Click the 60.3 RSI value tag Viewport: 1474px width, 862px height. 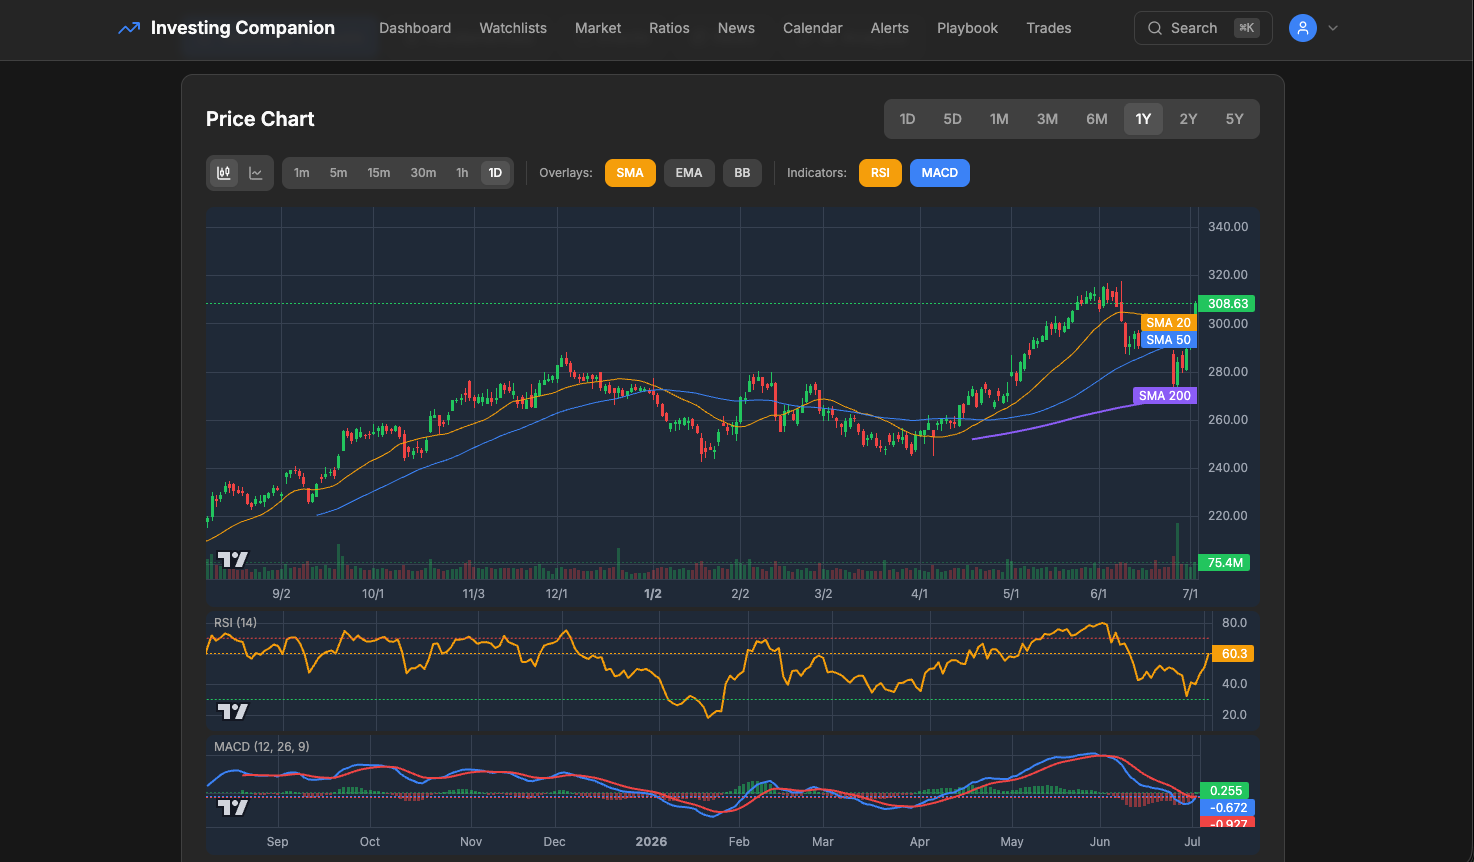pos(1234,654)
